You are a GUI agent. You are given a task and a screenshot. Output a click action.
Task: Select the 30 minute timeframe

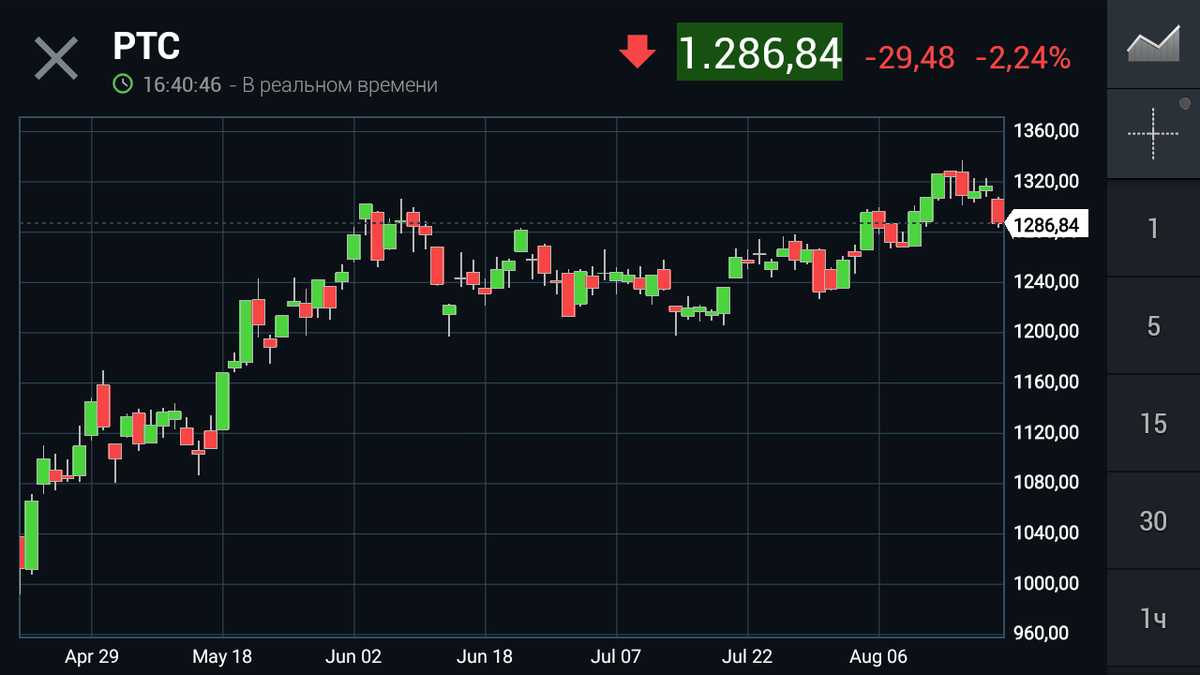pyautogui.click(x=1154, y=521)
